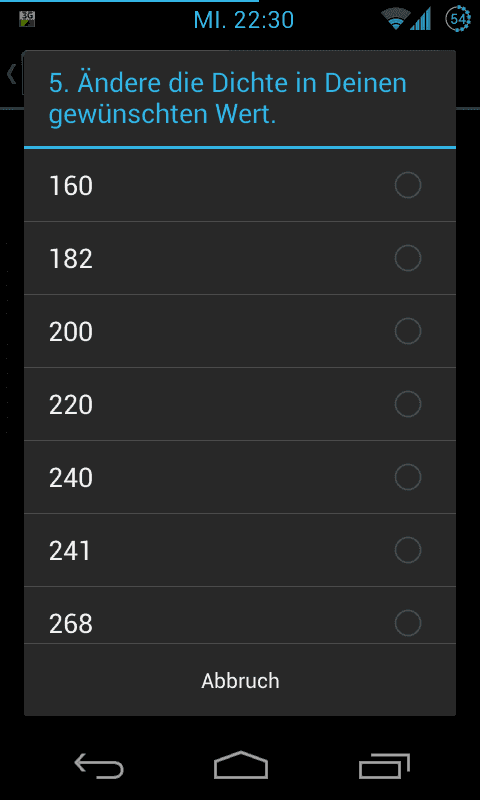Choose the 240 radio option
Screen dimensions: 480x800
pyautogui.click(x=408, y=477)
